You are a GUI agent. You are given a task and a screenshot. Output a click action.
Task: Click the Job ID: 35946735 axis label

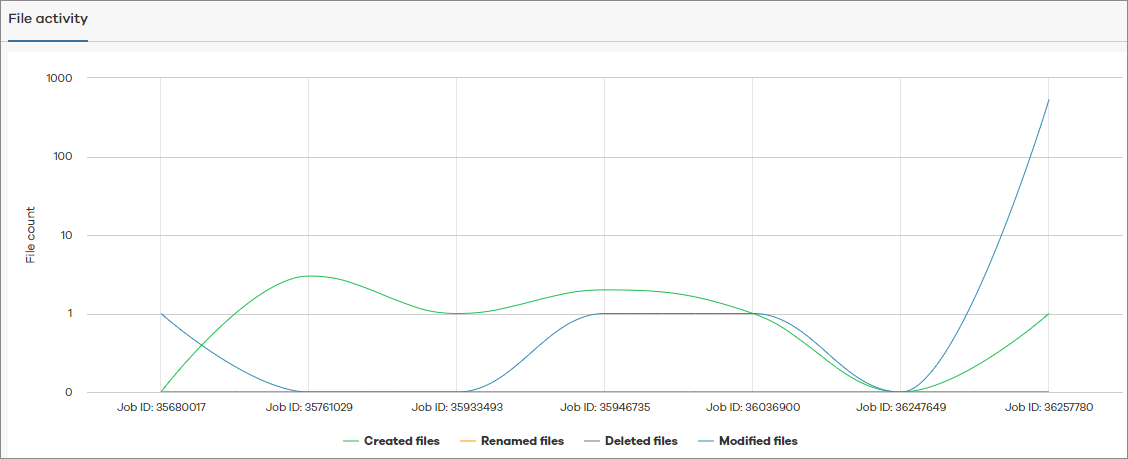tap(604, 408)
